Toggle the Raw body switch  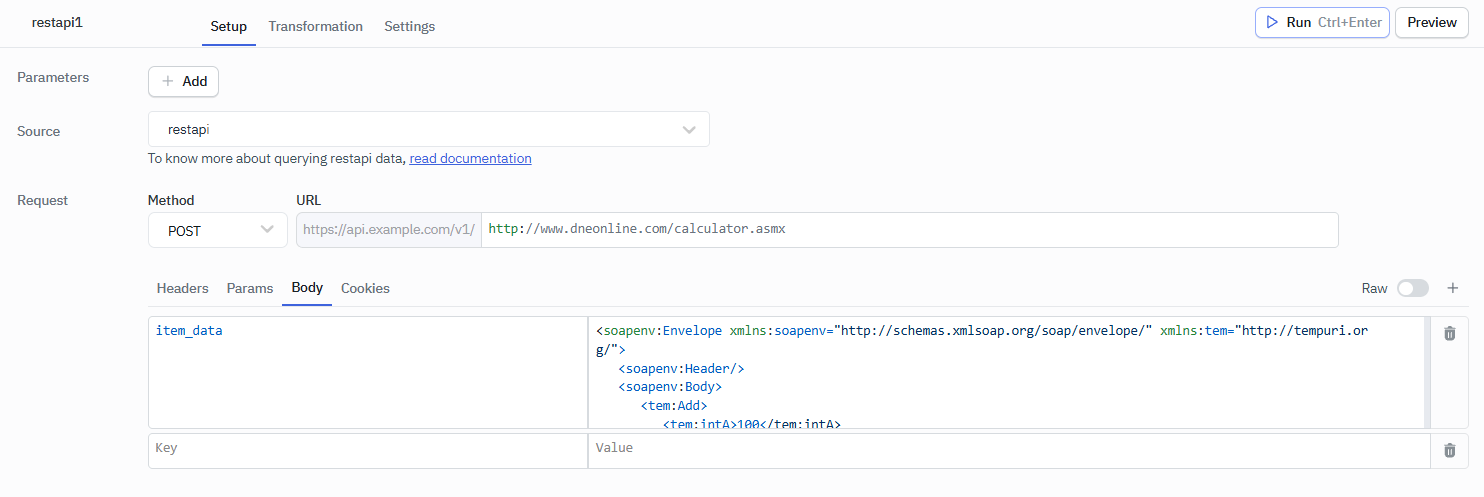1412,288
